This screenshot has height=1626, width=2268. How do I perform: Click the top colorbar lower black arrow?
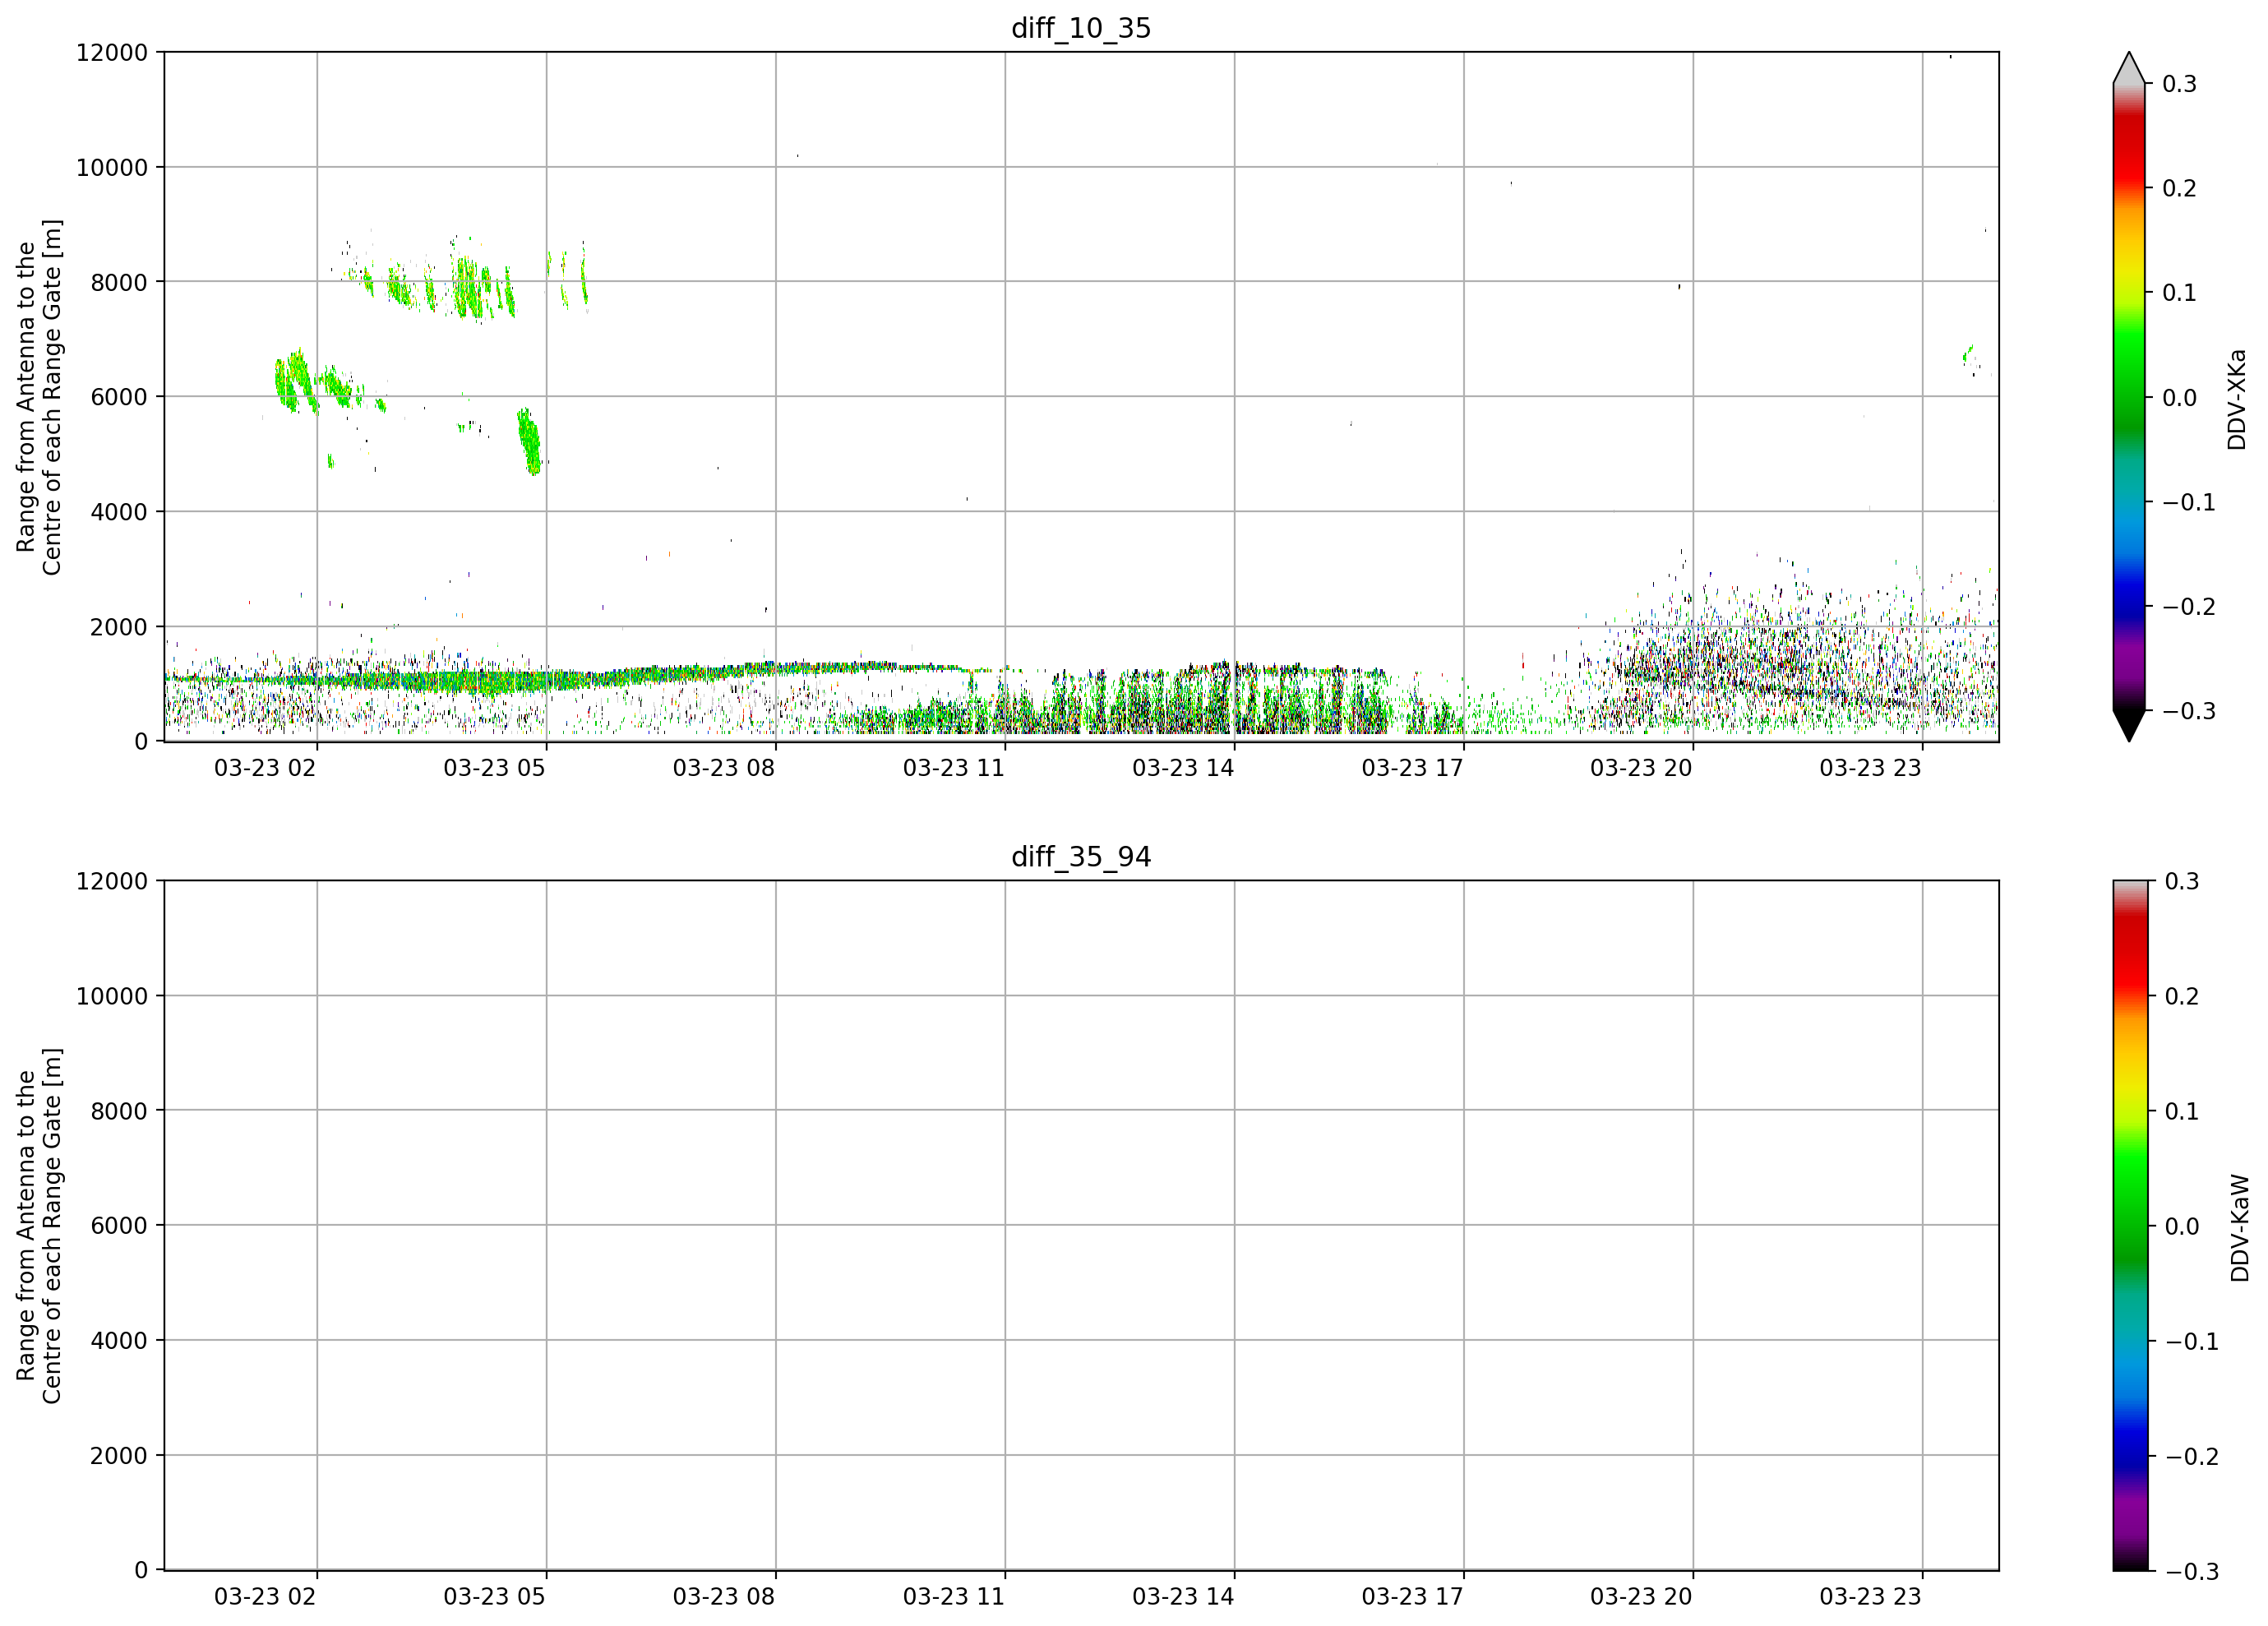click(2129, 726)
